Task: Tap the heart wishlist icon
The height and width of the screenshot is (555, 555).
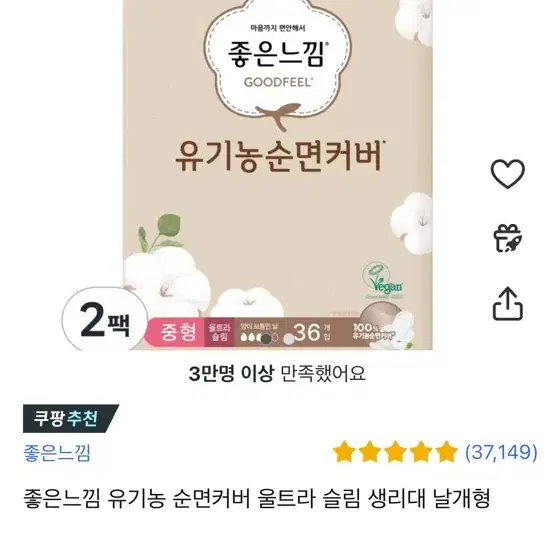Action: 508,173
